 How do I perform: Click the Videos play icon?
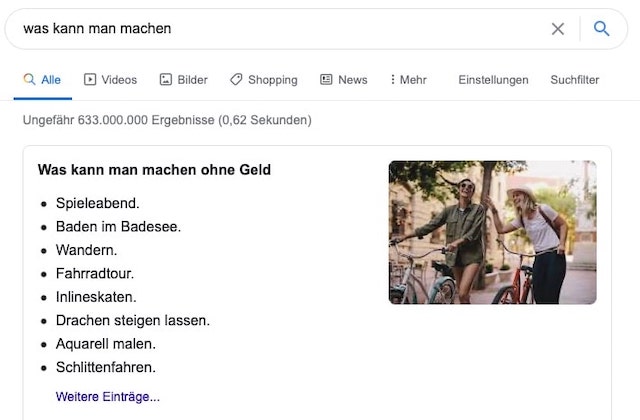(90, 80)
